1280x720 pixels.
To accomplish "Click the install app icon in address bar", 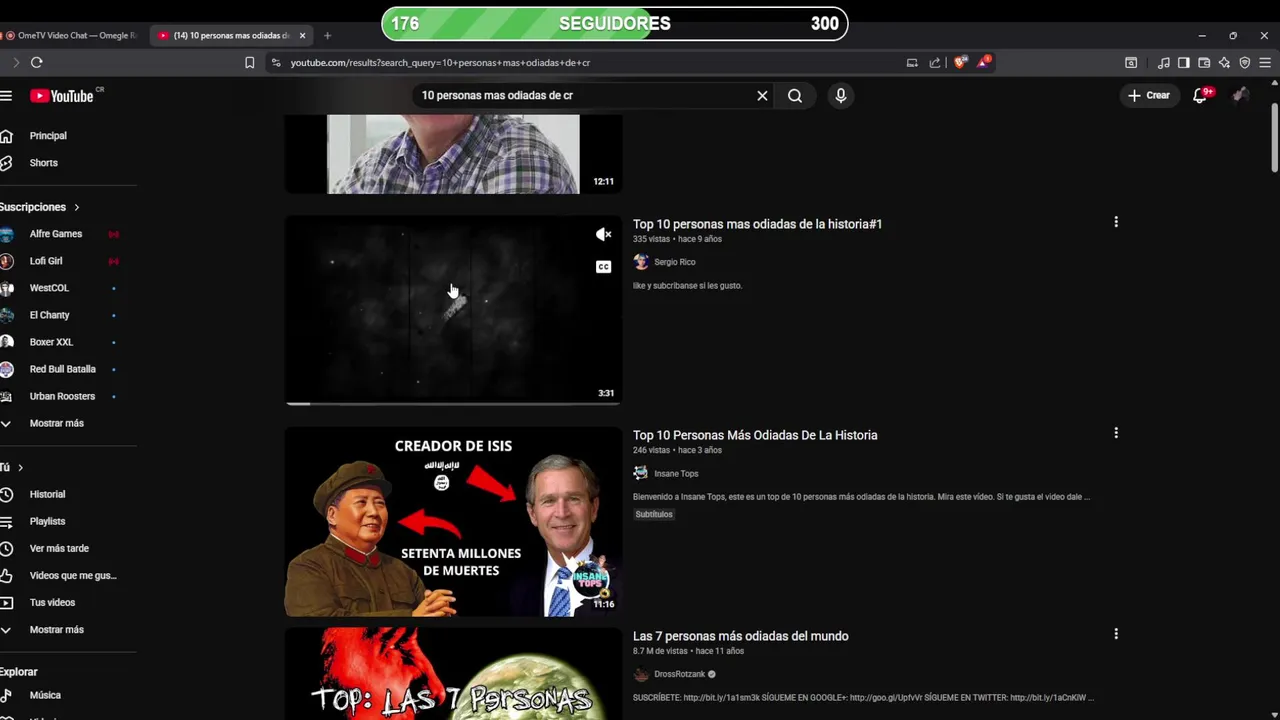I will 912,62.
